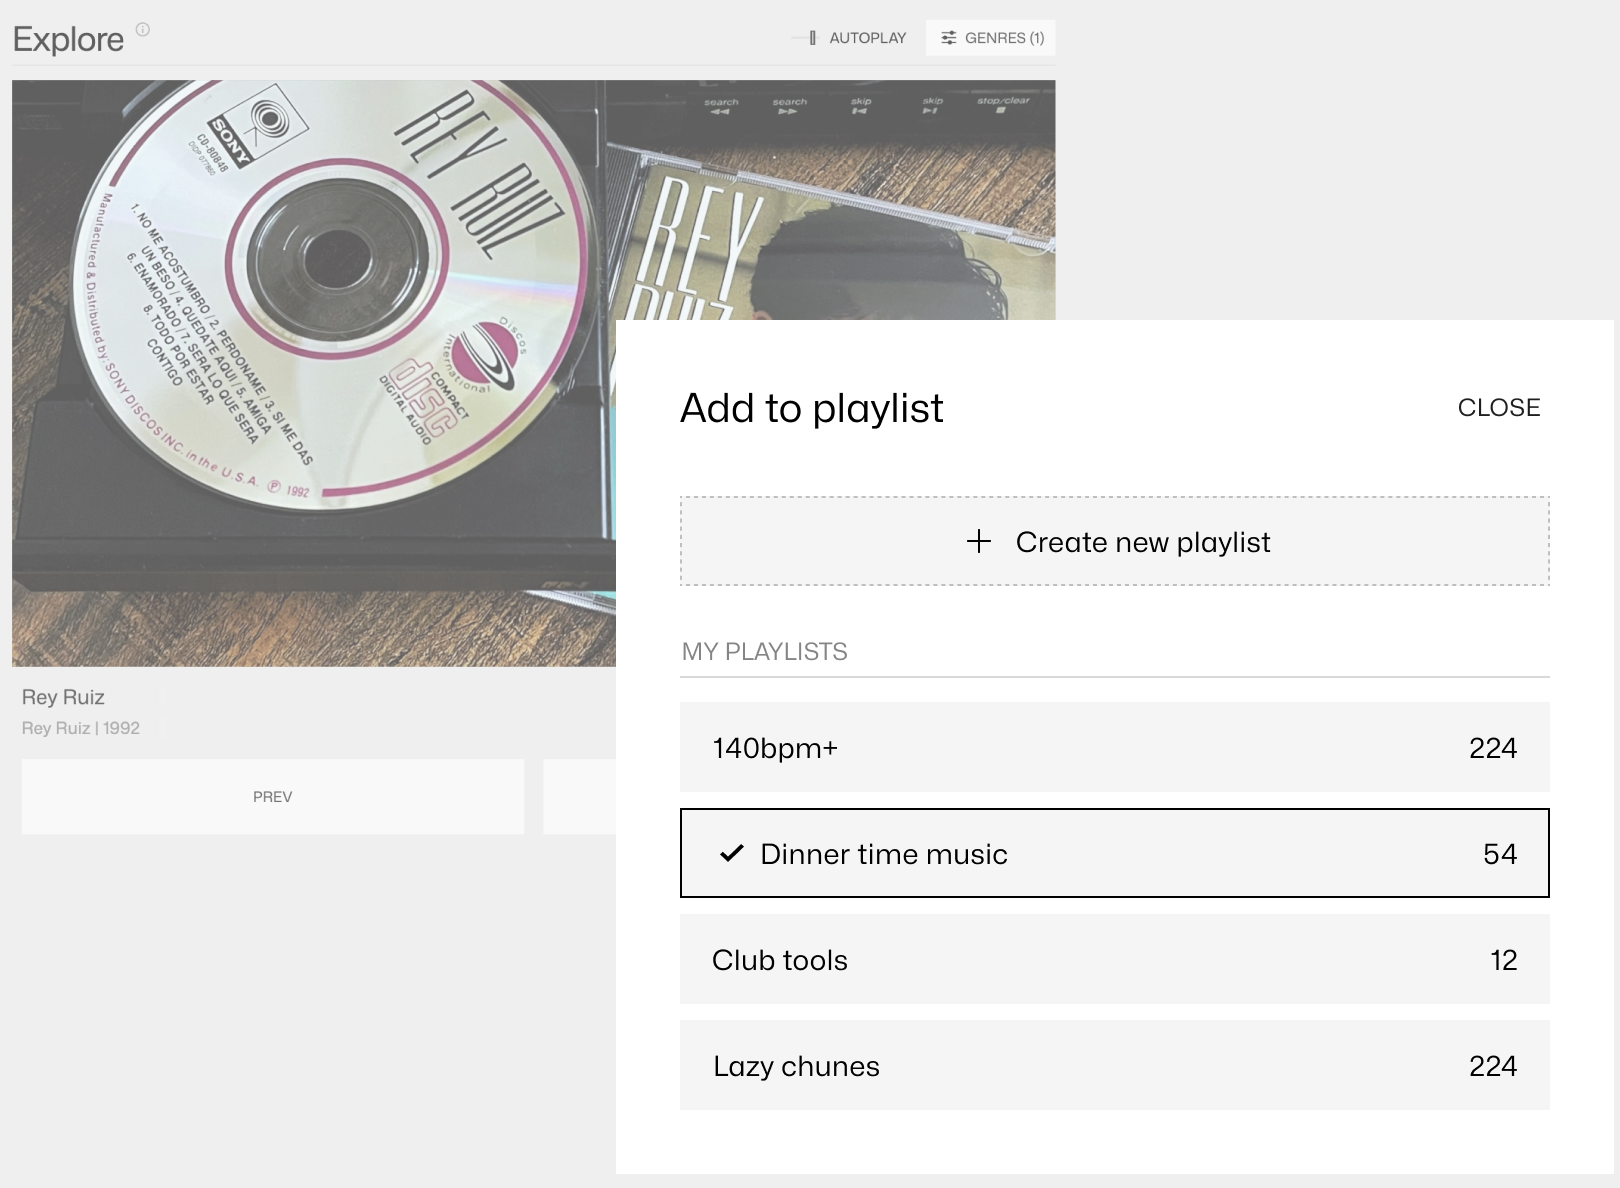
Task: Click the sliders icon on Genres
Action: point(949,38)
